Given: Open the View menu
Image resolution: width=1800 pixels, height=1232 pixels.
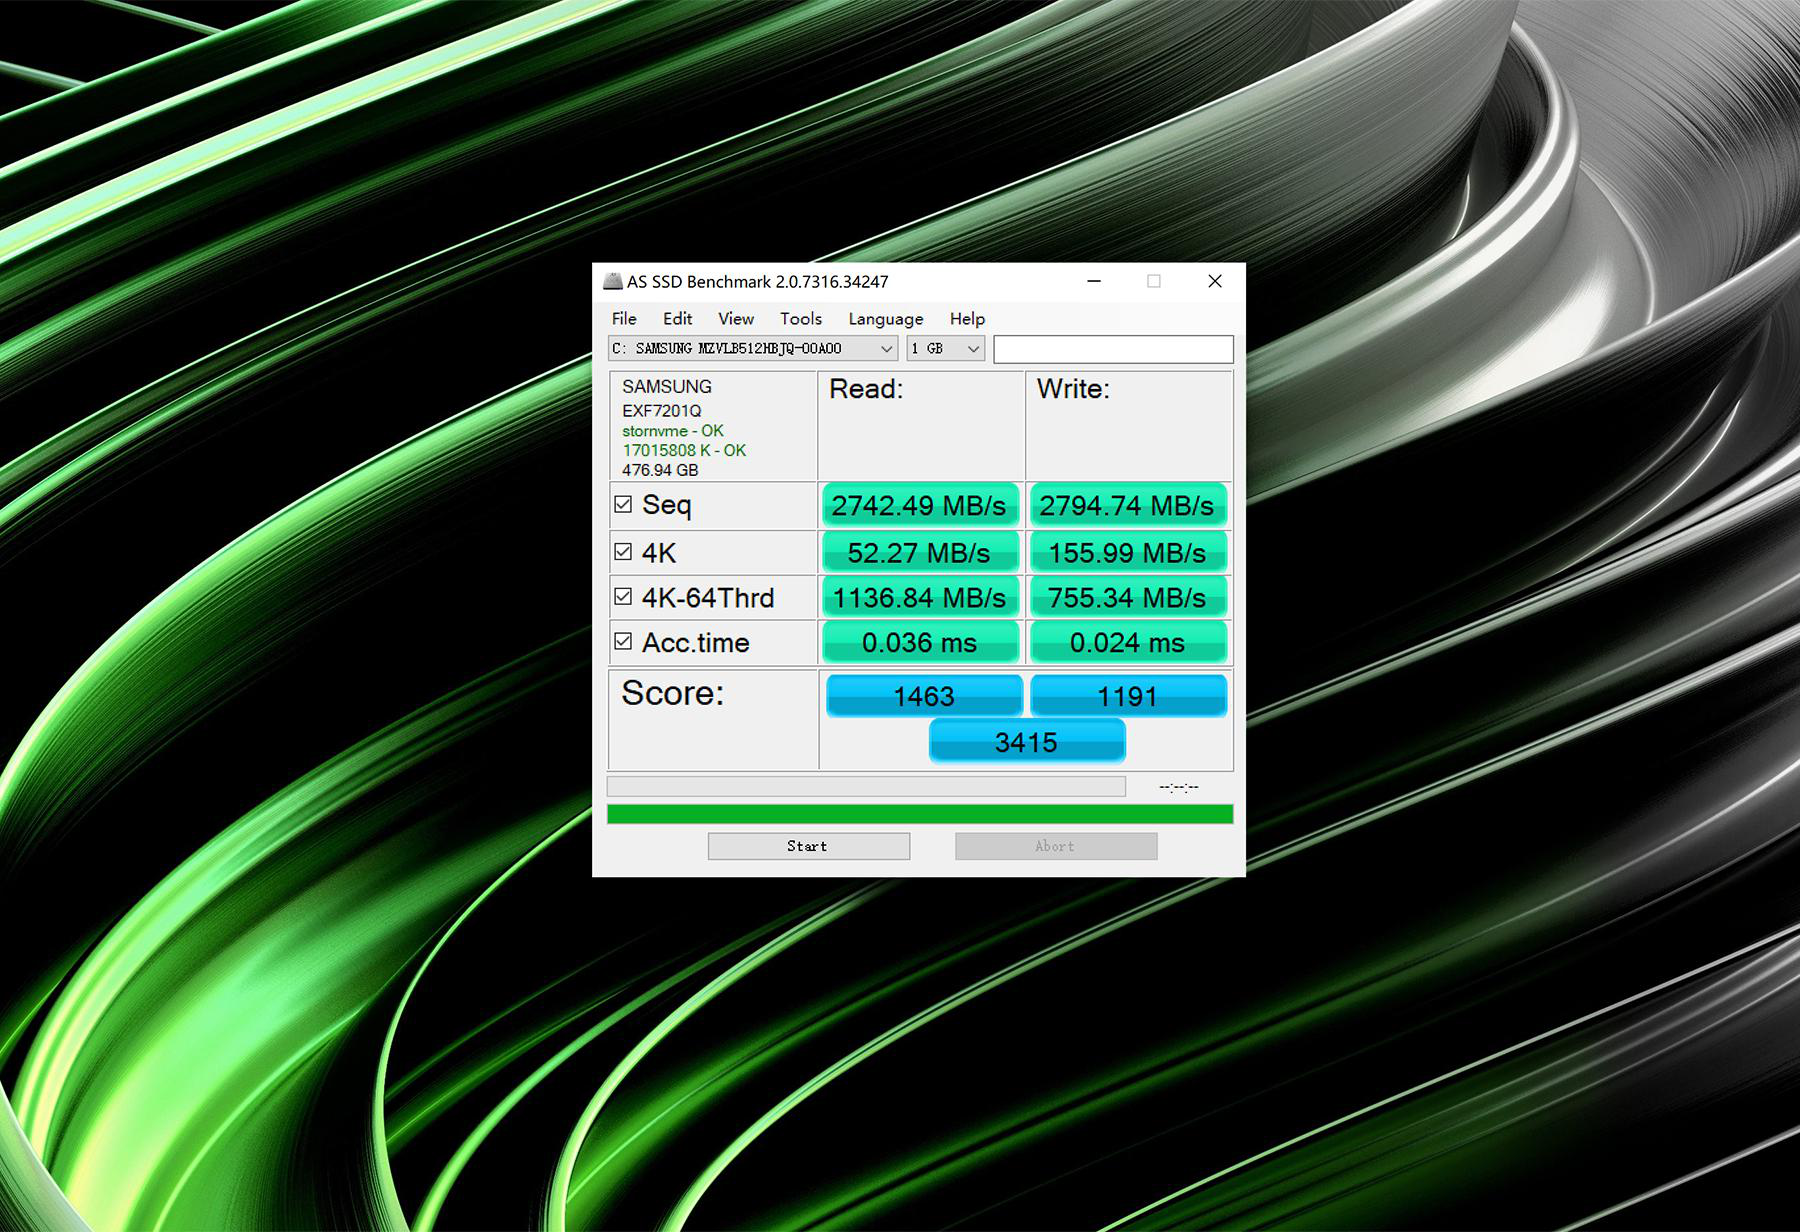Looking at the screenshot, I should click(x=736, y=318).
